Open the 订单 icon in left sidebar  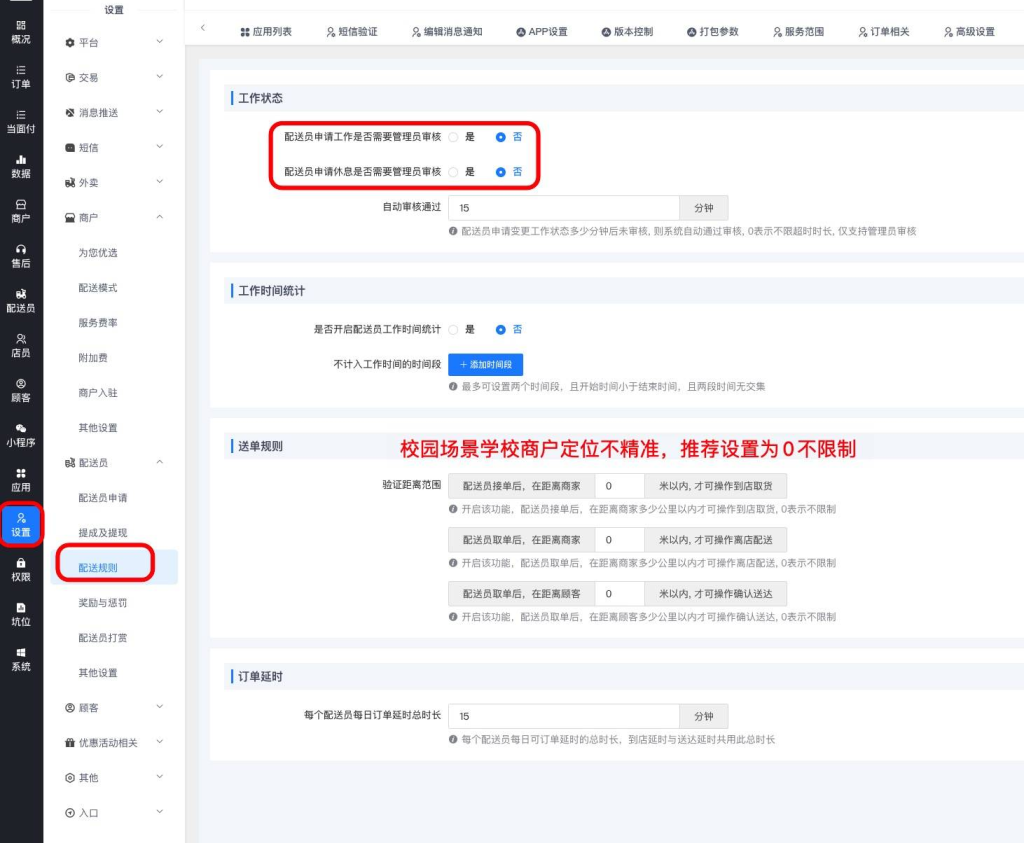pos(21,70)
